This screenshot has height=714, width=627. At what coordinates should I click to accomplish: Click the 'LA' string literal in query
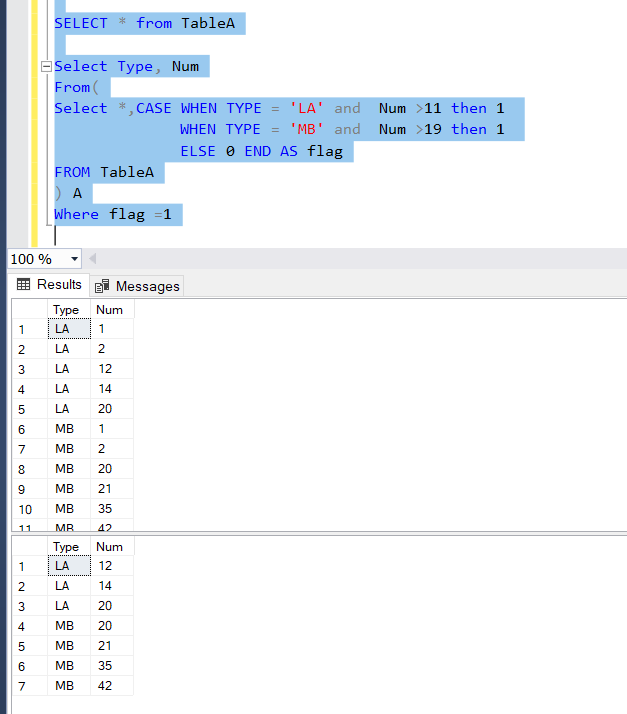point(306,108)
